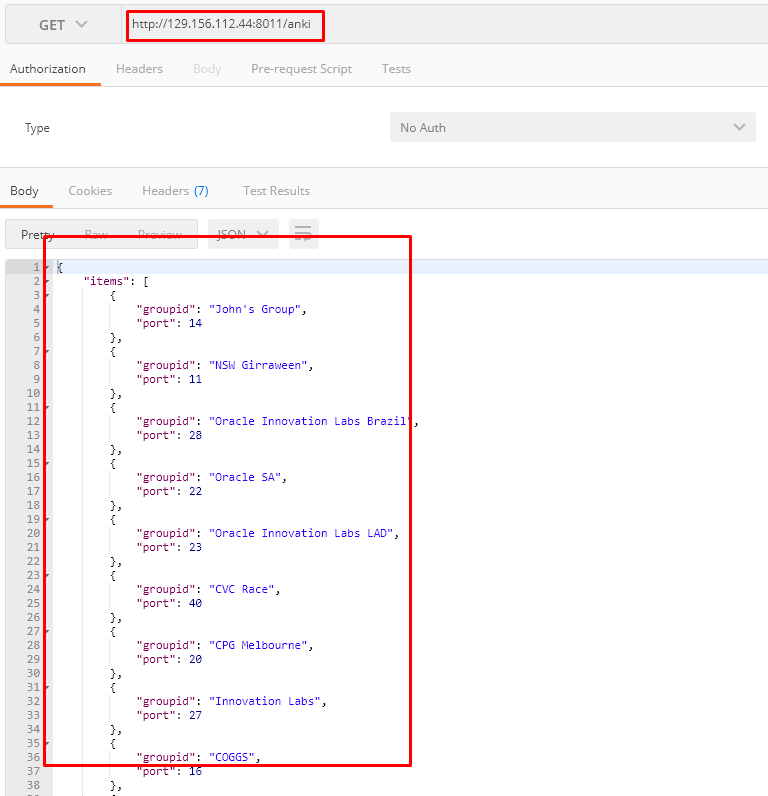Collapse the "items" array on line 2
This screenshot has width=768, height=796.
pyautogui.click(x=47, y=282)
